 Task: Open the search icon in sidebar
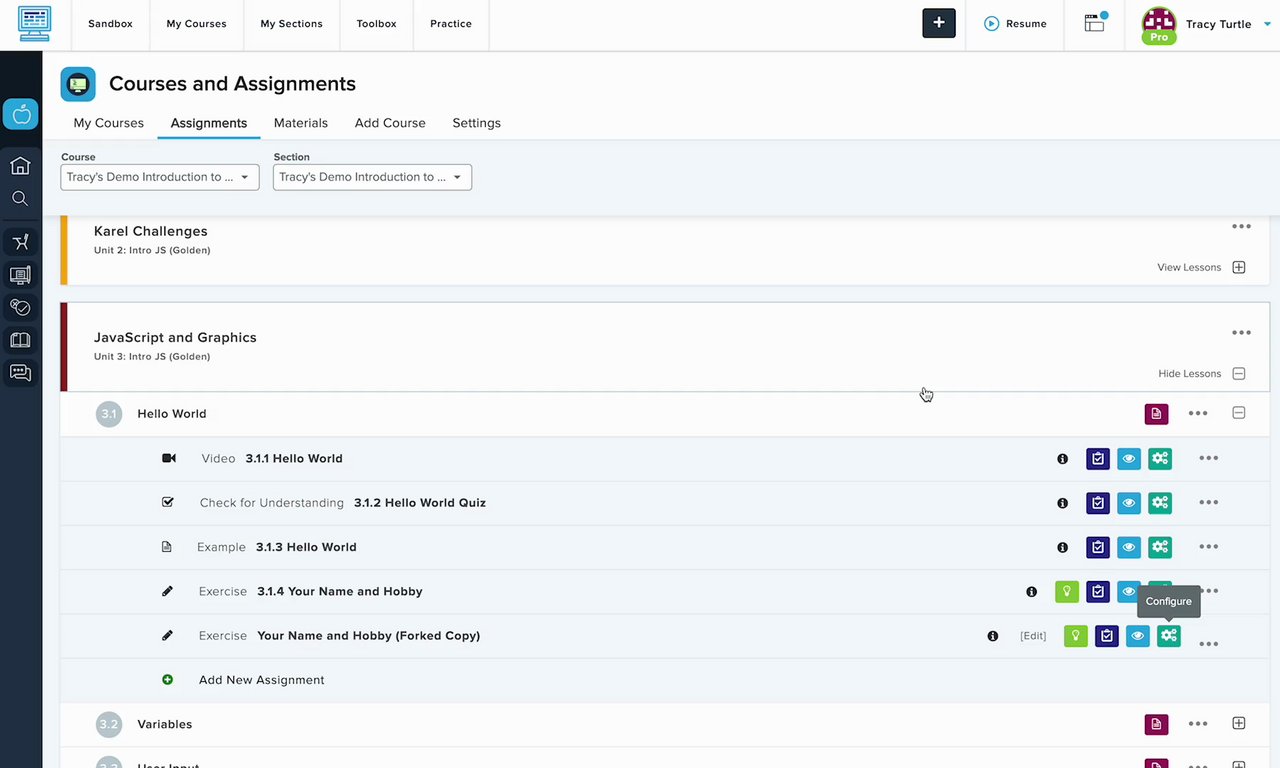point(20,198)
